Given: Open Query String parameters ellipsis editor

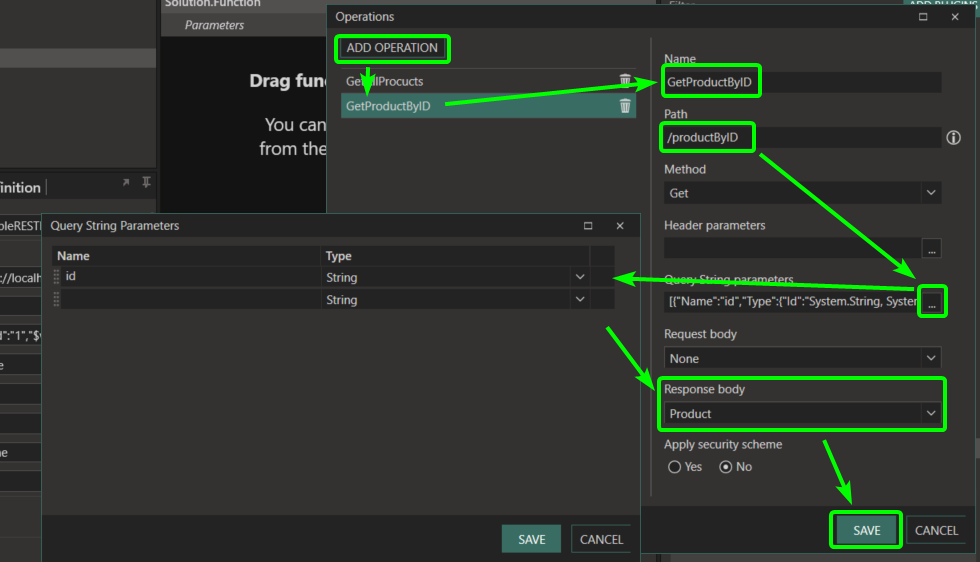Looking at the screenshot, I should coord(931,303).
